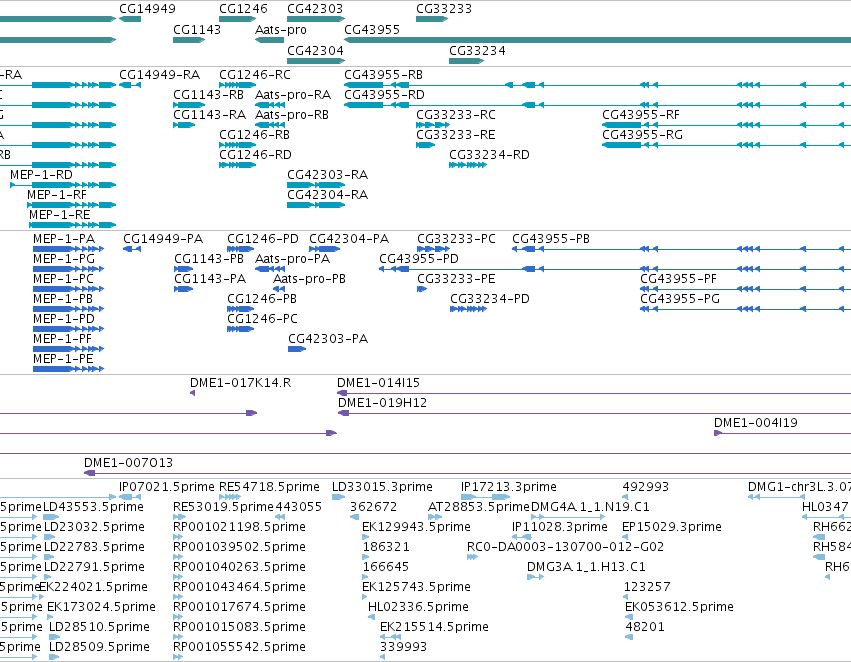
Task: Click protein CG14949-PA
Action: coord(163,239)
